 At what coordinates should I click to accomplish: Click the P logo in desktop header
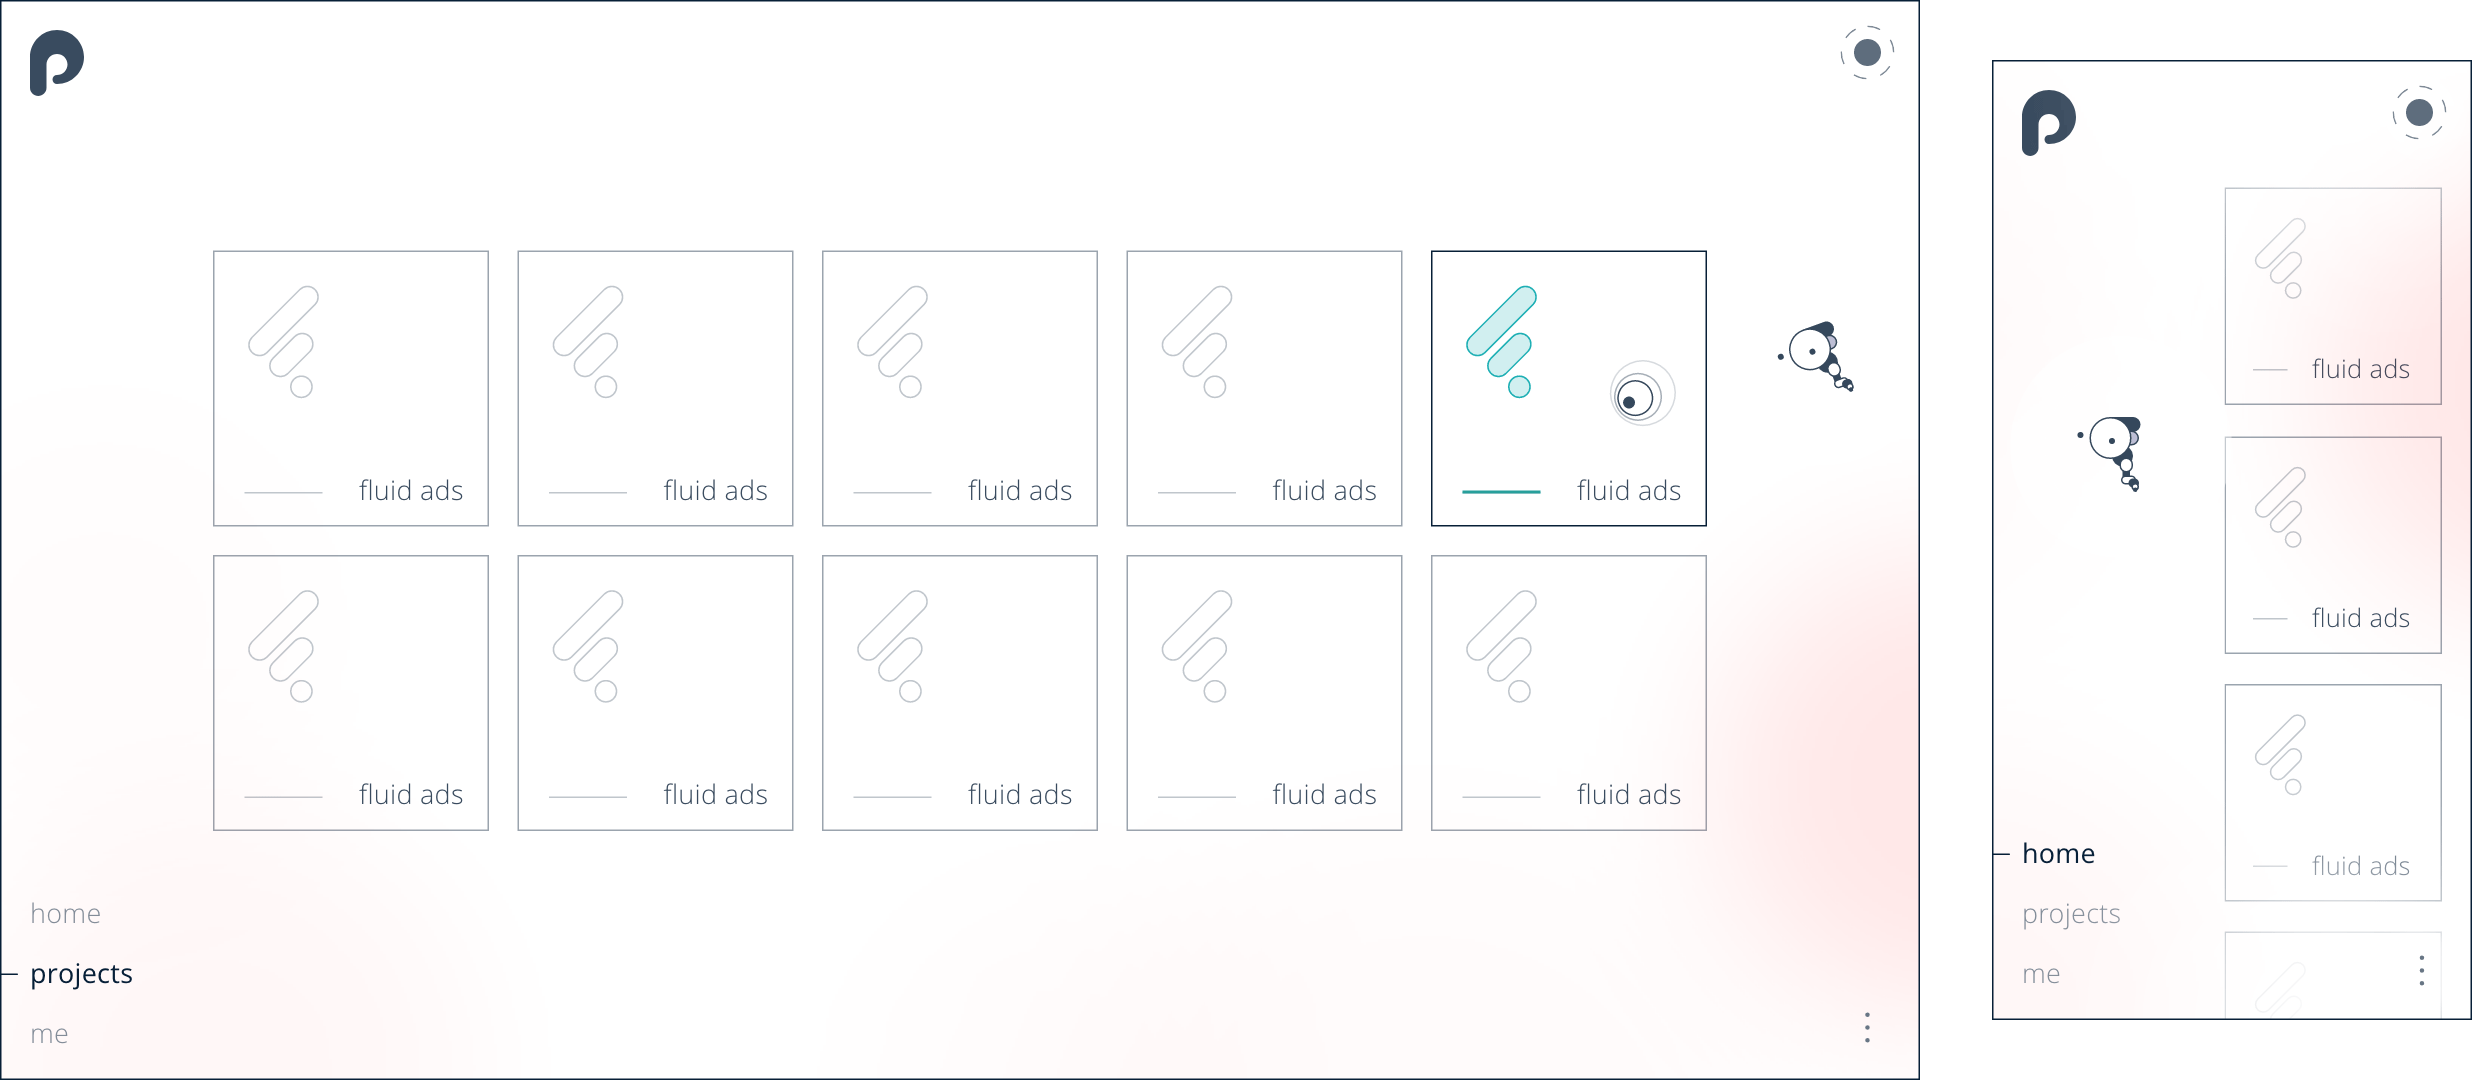pyautogui.click(x=56, y=62)
